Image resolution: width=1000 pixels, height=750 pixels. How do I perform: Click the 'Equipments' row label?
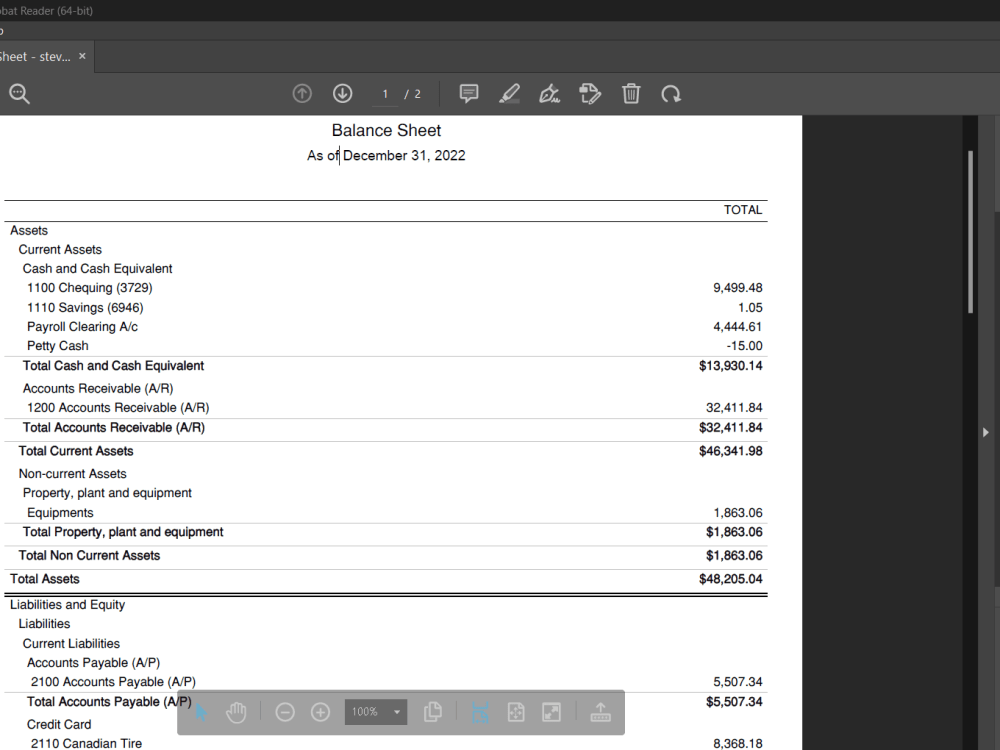tap(60, 513)
